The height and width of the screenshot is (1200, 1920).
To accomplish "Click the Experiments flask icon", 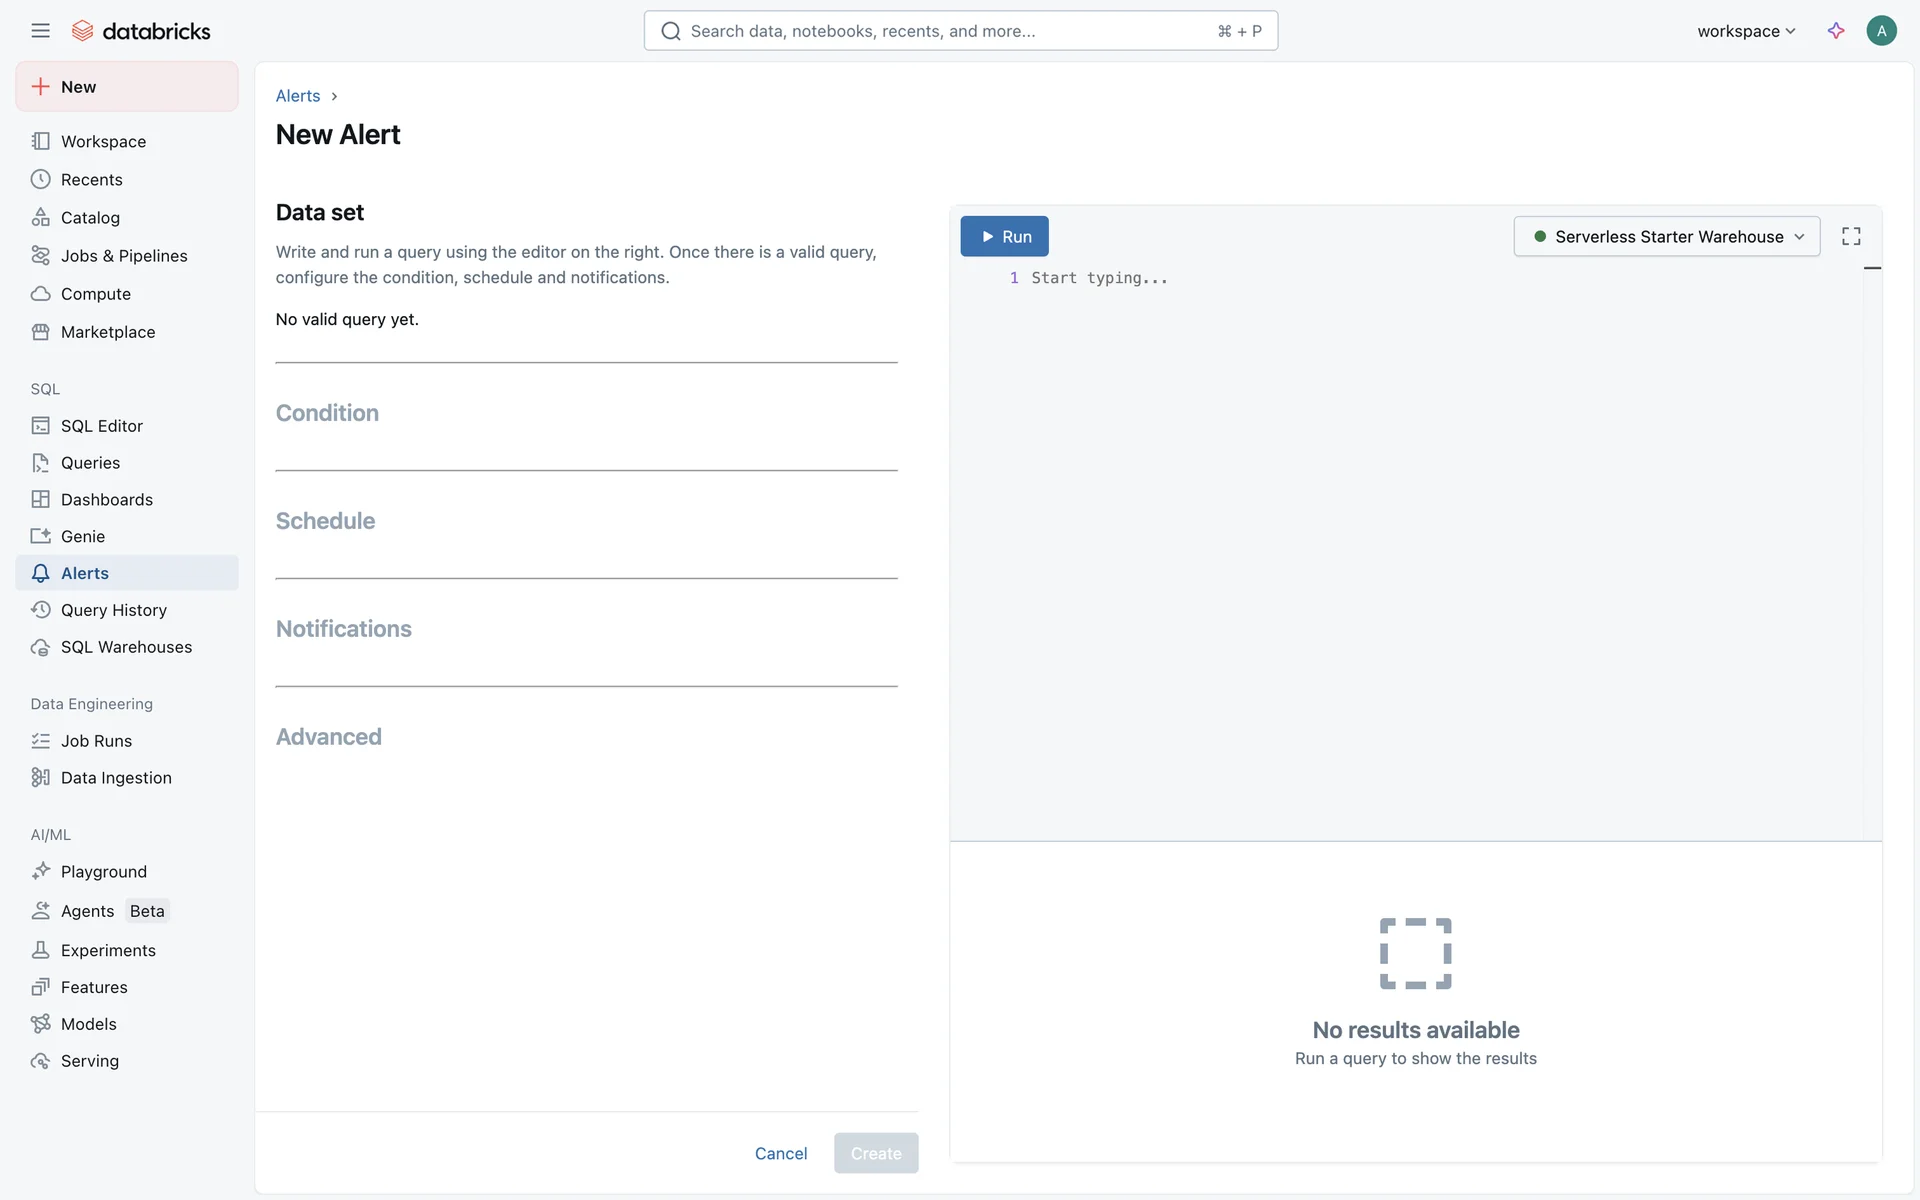I will click(x=40, y=951).
